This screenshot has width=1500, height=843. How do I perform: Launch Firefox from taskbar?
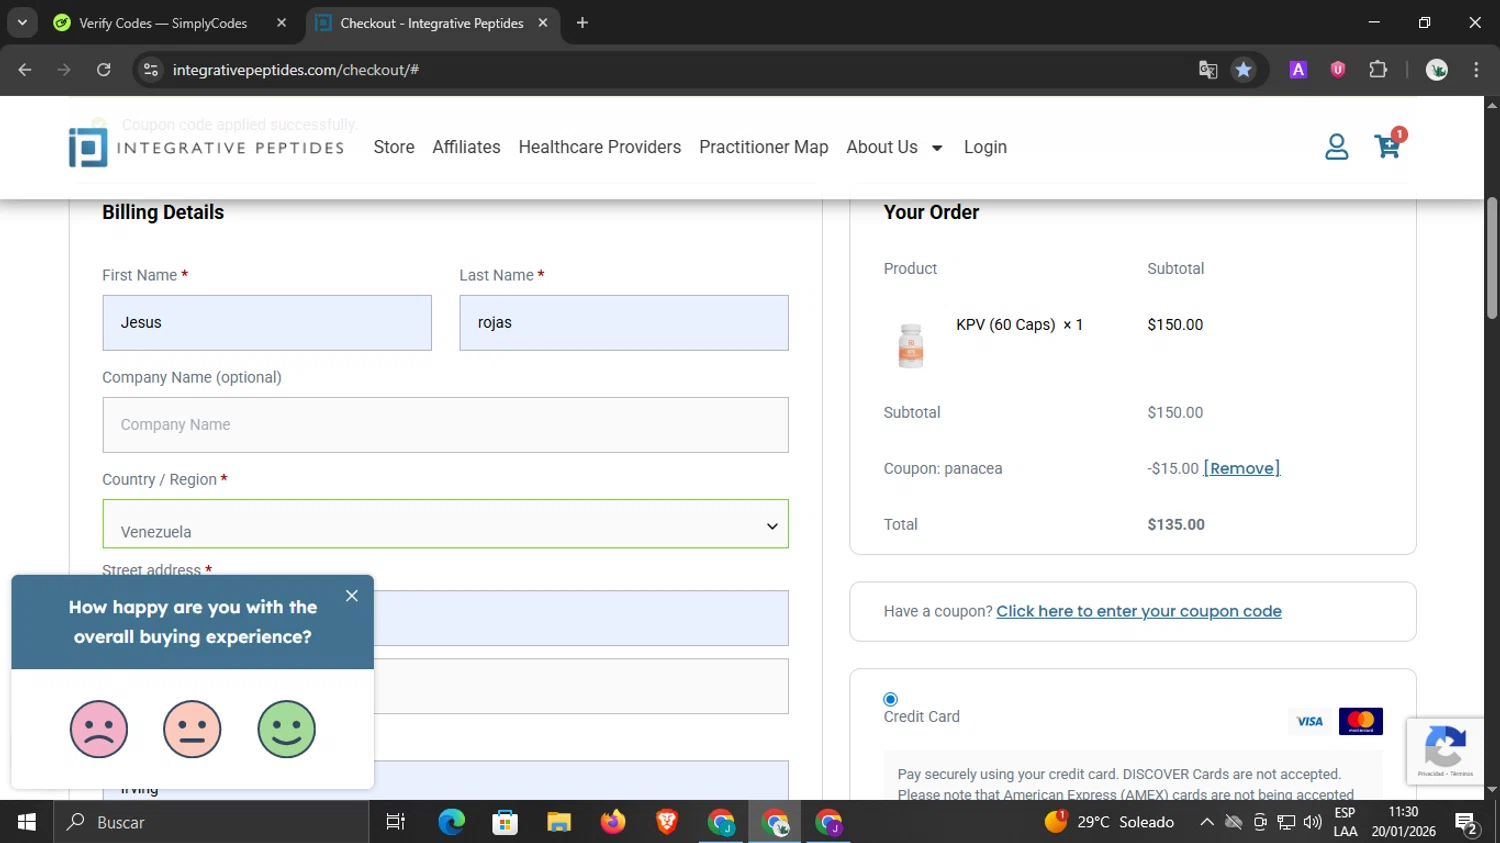point(613,822)
